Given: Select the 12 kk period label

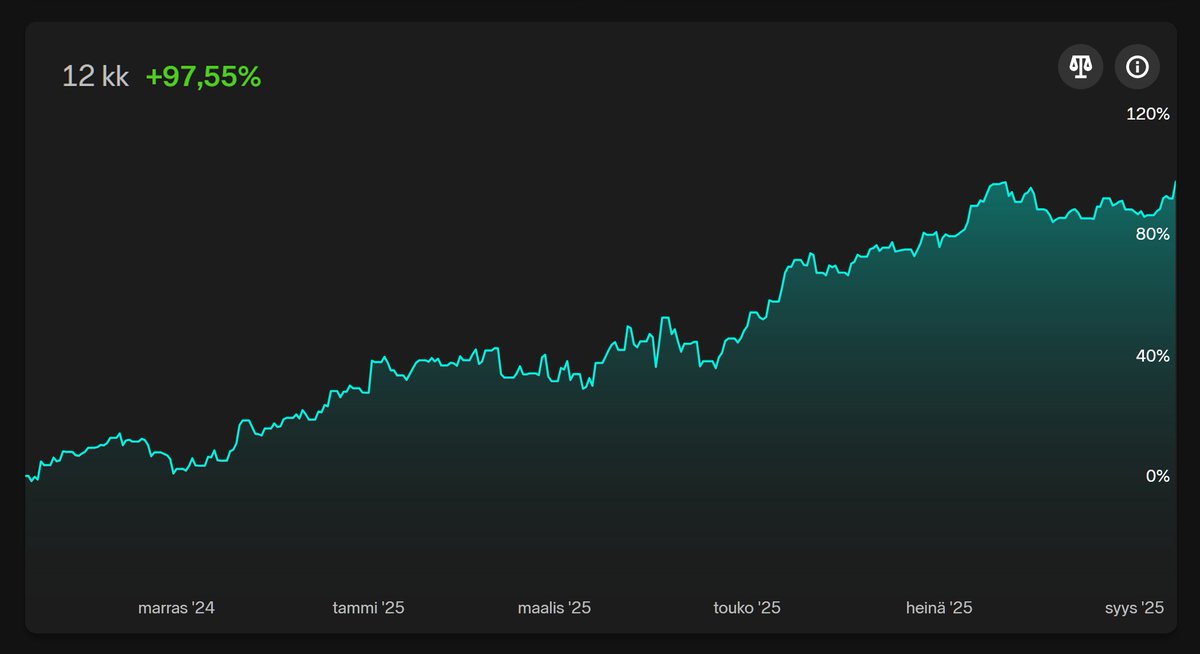Looking at the screenshot, I should pyautogui.click(x=95, y=76).
